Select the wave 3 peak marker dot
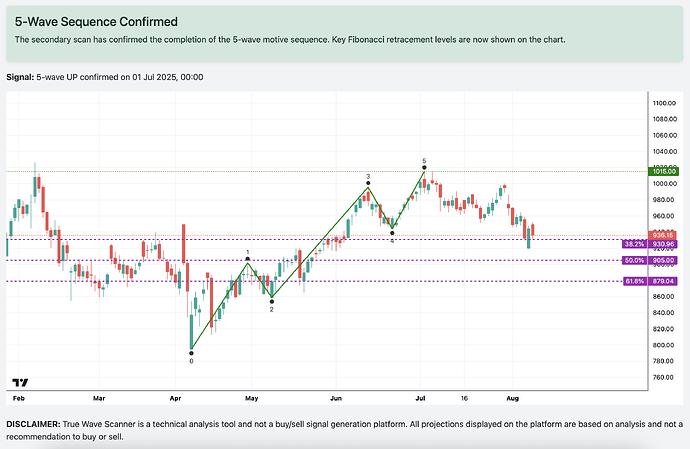Screen dimensions: 690x449 click(368, 185)
